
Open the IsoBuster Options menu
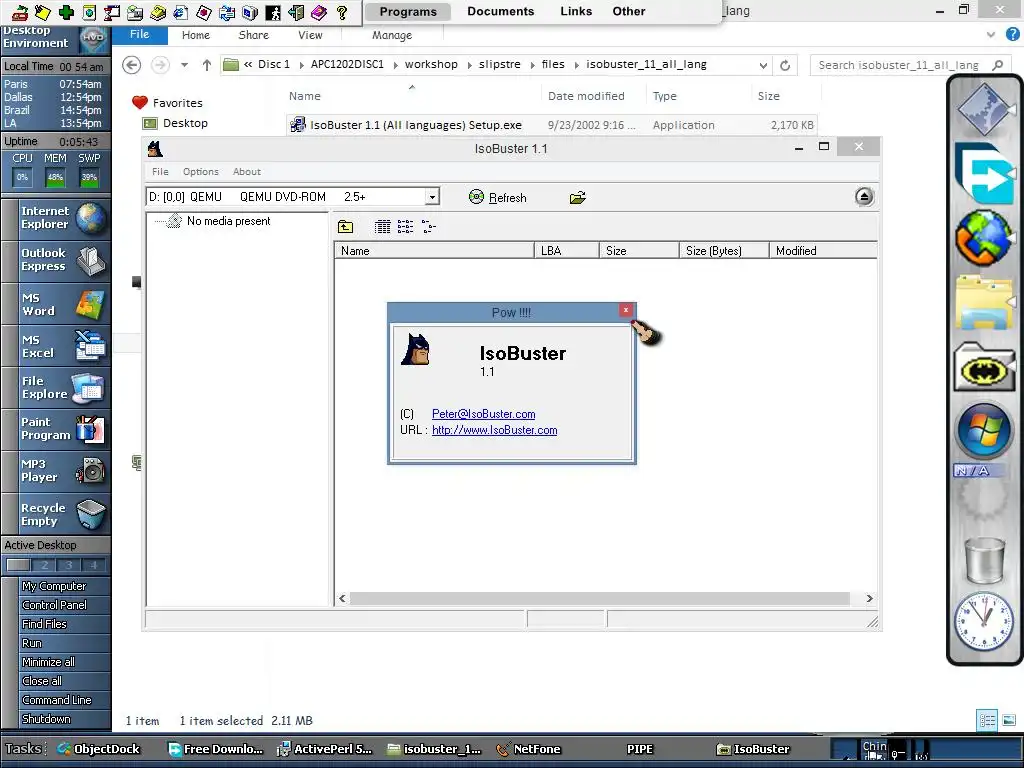200,172
